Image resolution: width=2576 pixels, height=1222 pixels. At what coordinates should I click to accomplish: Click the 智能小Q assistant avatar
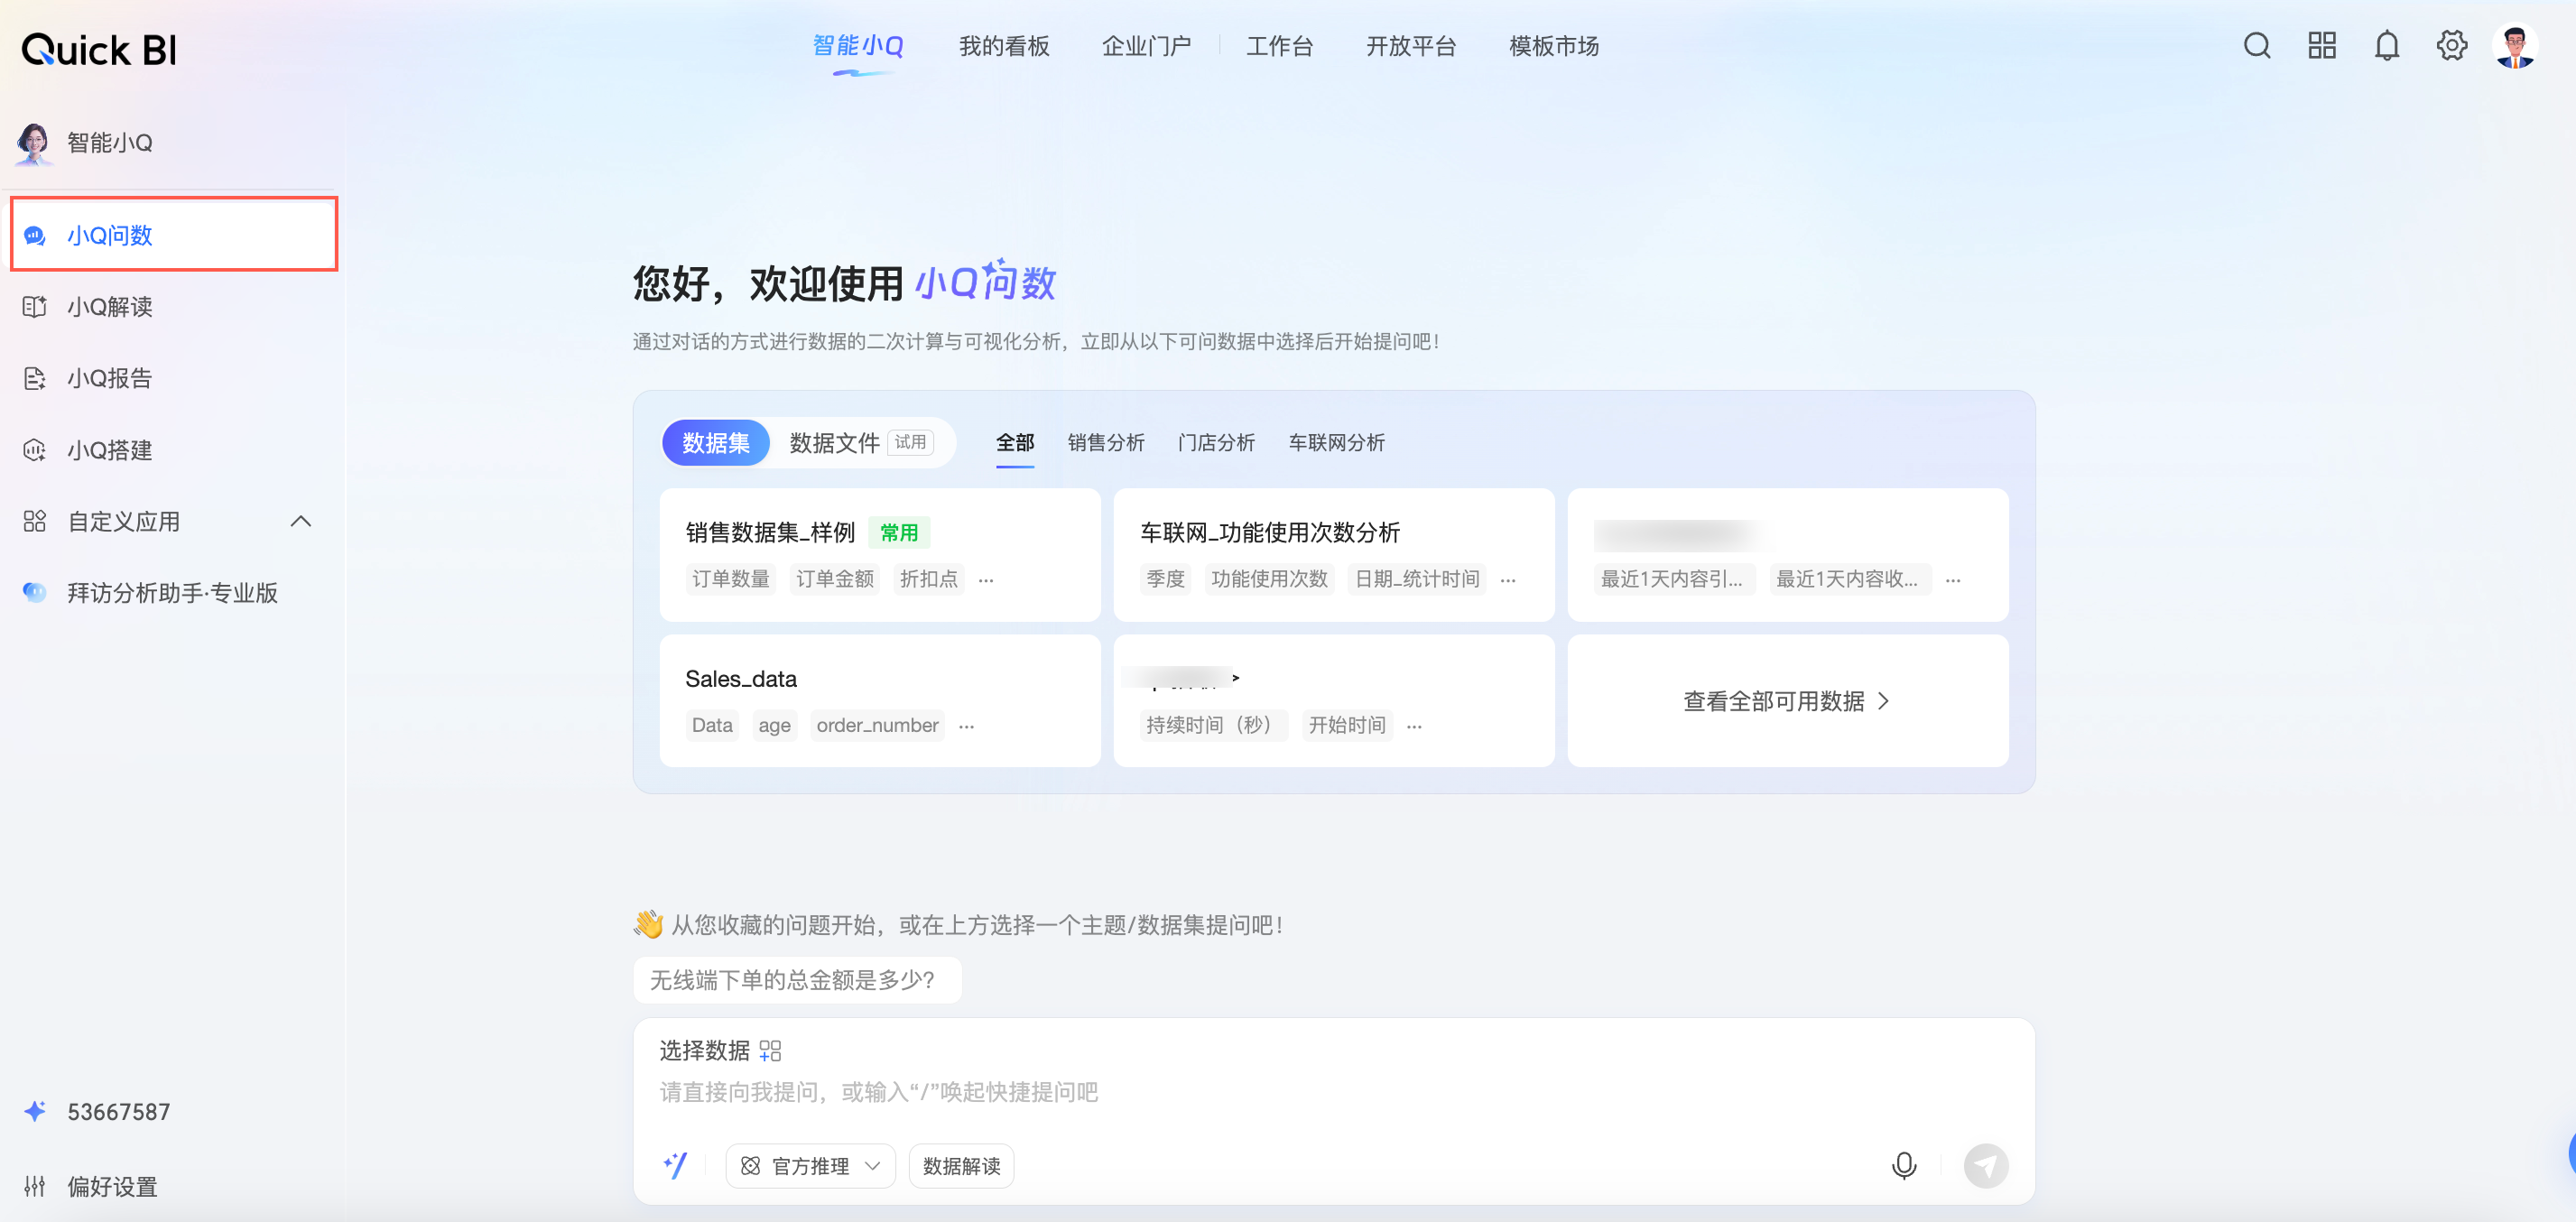point(33,143)
